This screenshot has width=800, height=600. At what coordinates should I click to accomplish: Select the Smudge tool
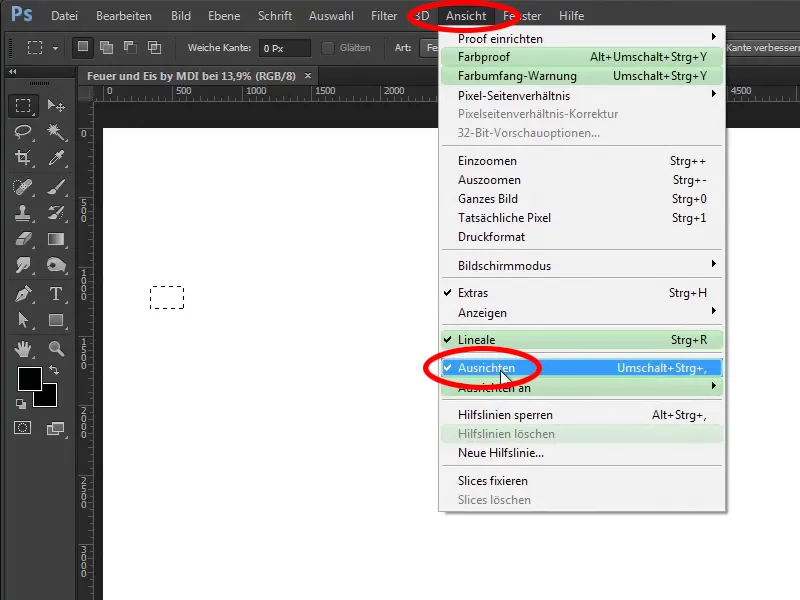[x=23, y=265]
